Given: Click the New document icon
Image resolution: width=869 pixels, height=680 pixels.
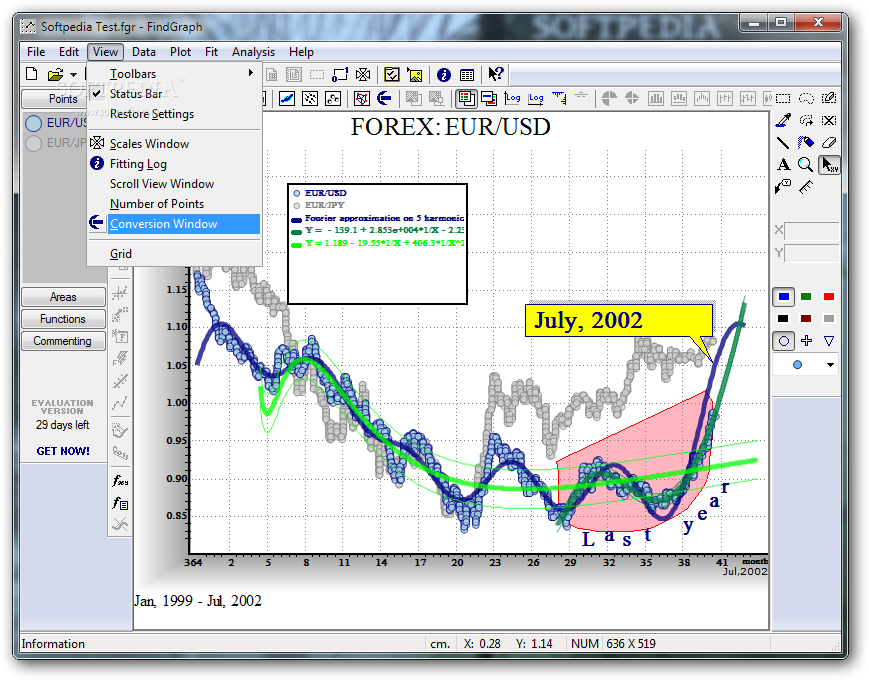Looking at the screenshot, I should (32, 74).
